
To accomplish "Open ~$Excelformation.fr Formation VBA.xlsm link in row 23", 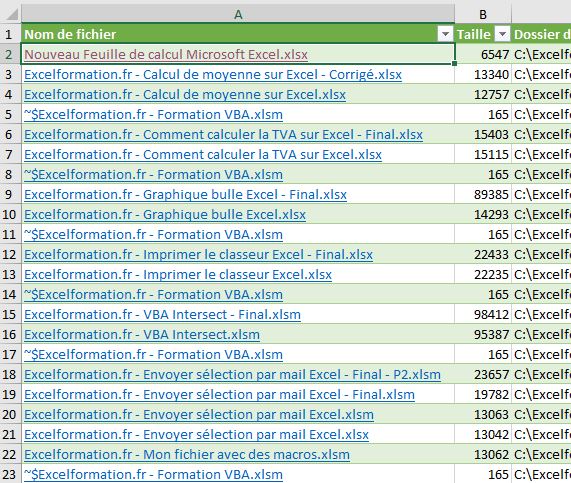I will coord(153,475).
